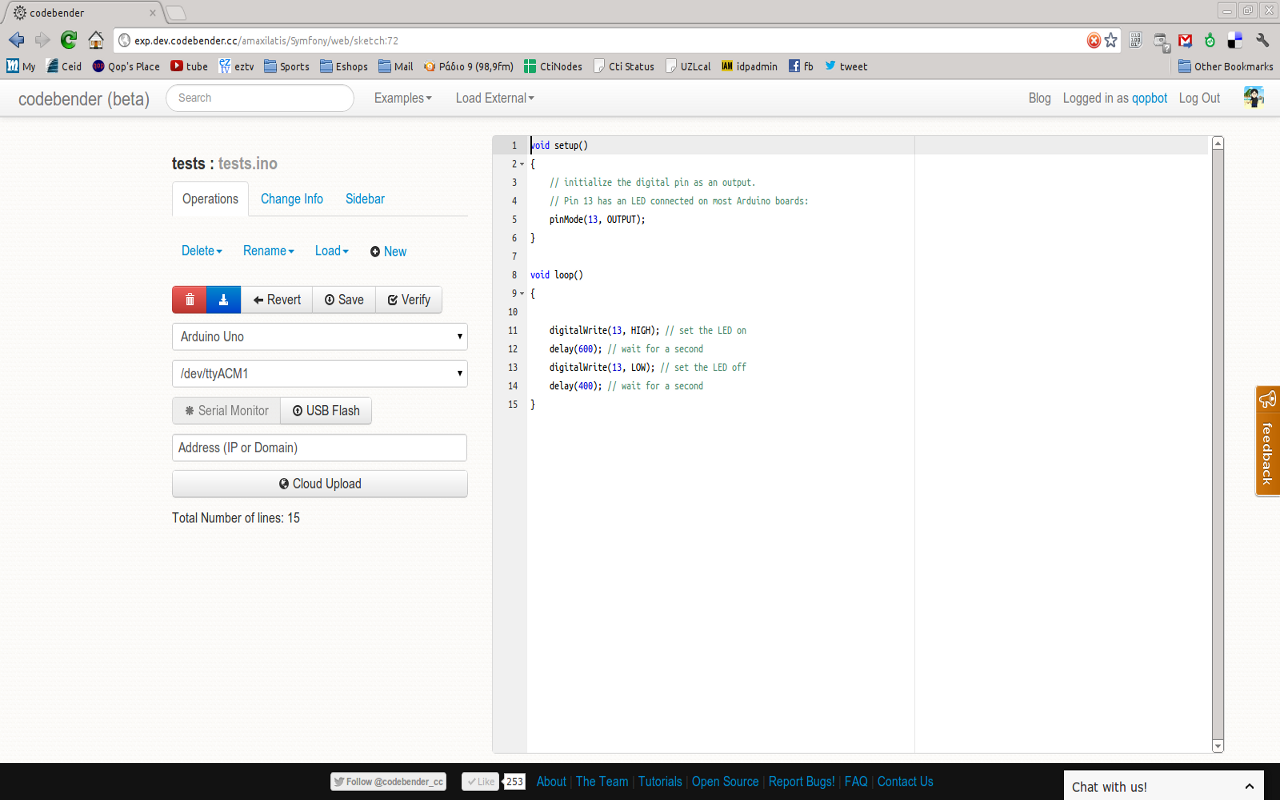This screenshot has height=800, width=1280.
Task: Expand the Chat with us panel
Action: 1164,786
